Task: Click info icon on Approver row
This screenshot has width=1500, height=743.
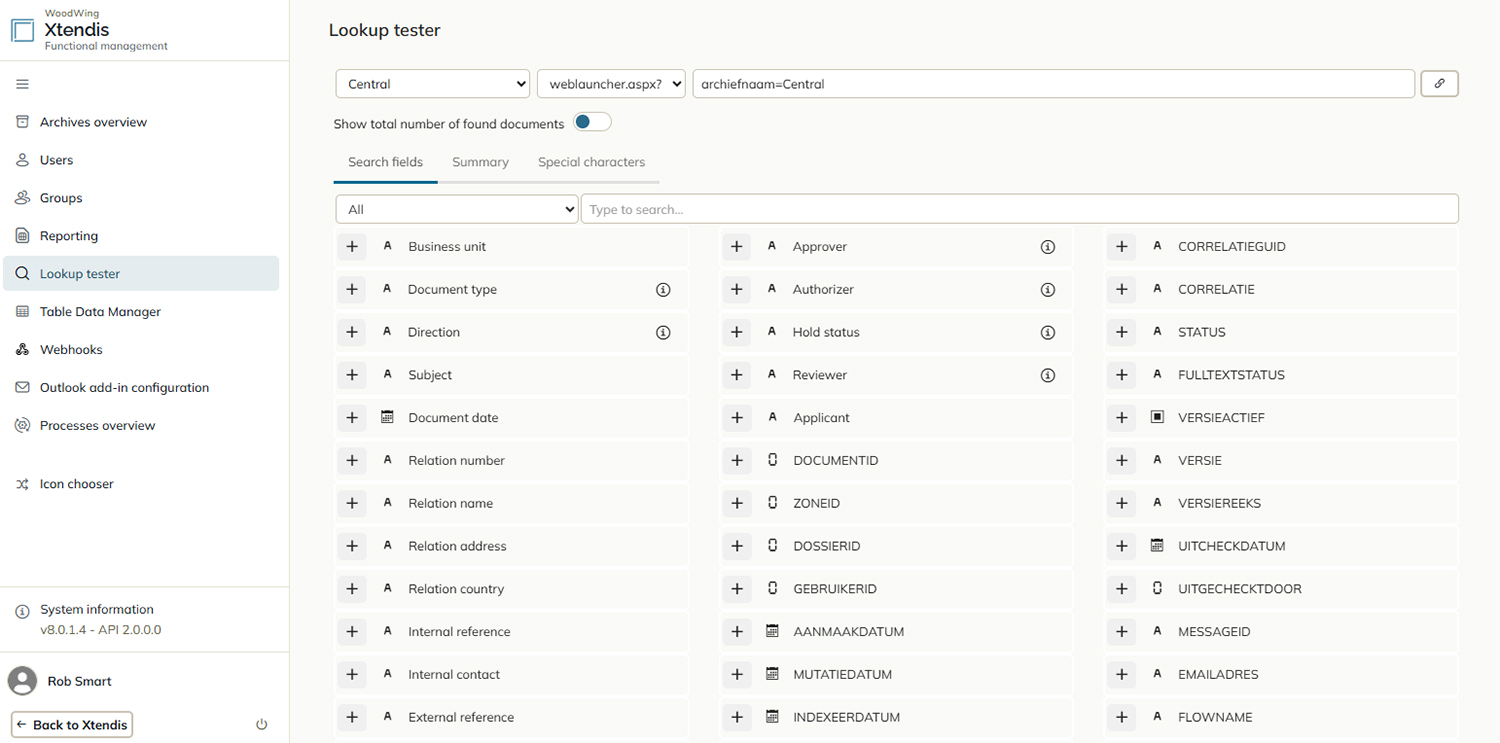Action: pos(1048,247)
